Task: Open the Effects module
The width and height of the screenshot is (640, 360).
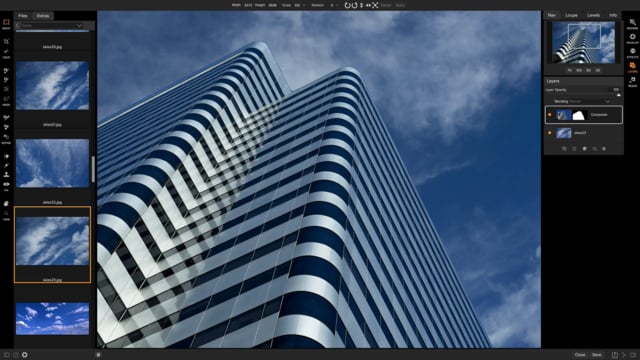Action: [x=632, y=52]
